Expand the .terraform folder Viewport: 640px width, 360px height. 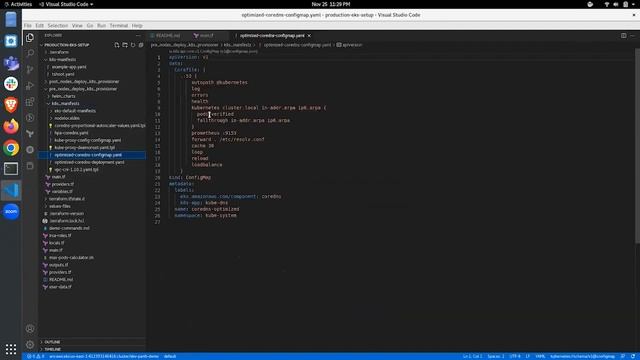pos(58,52)
